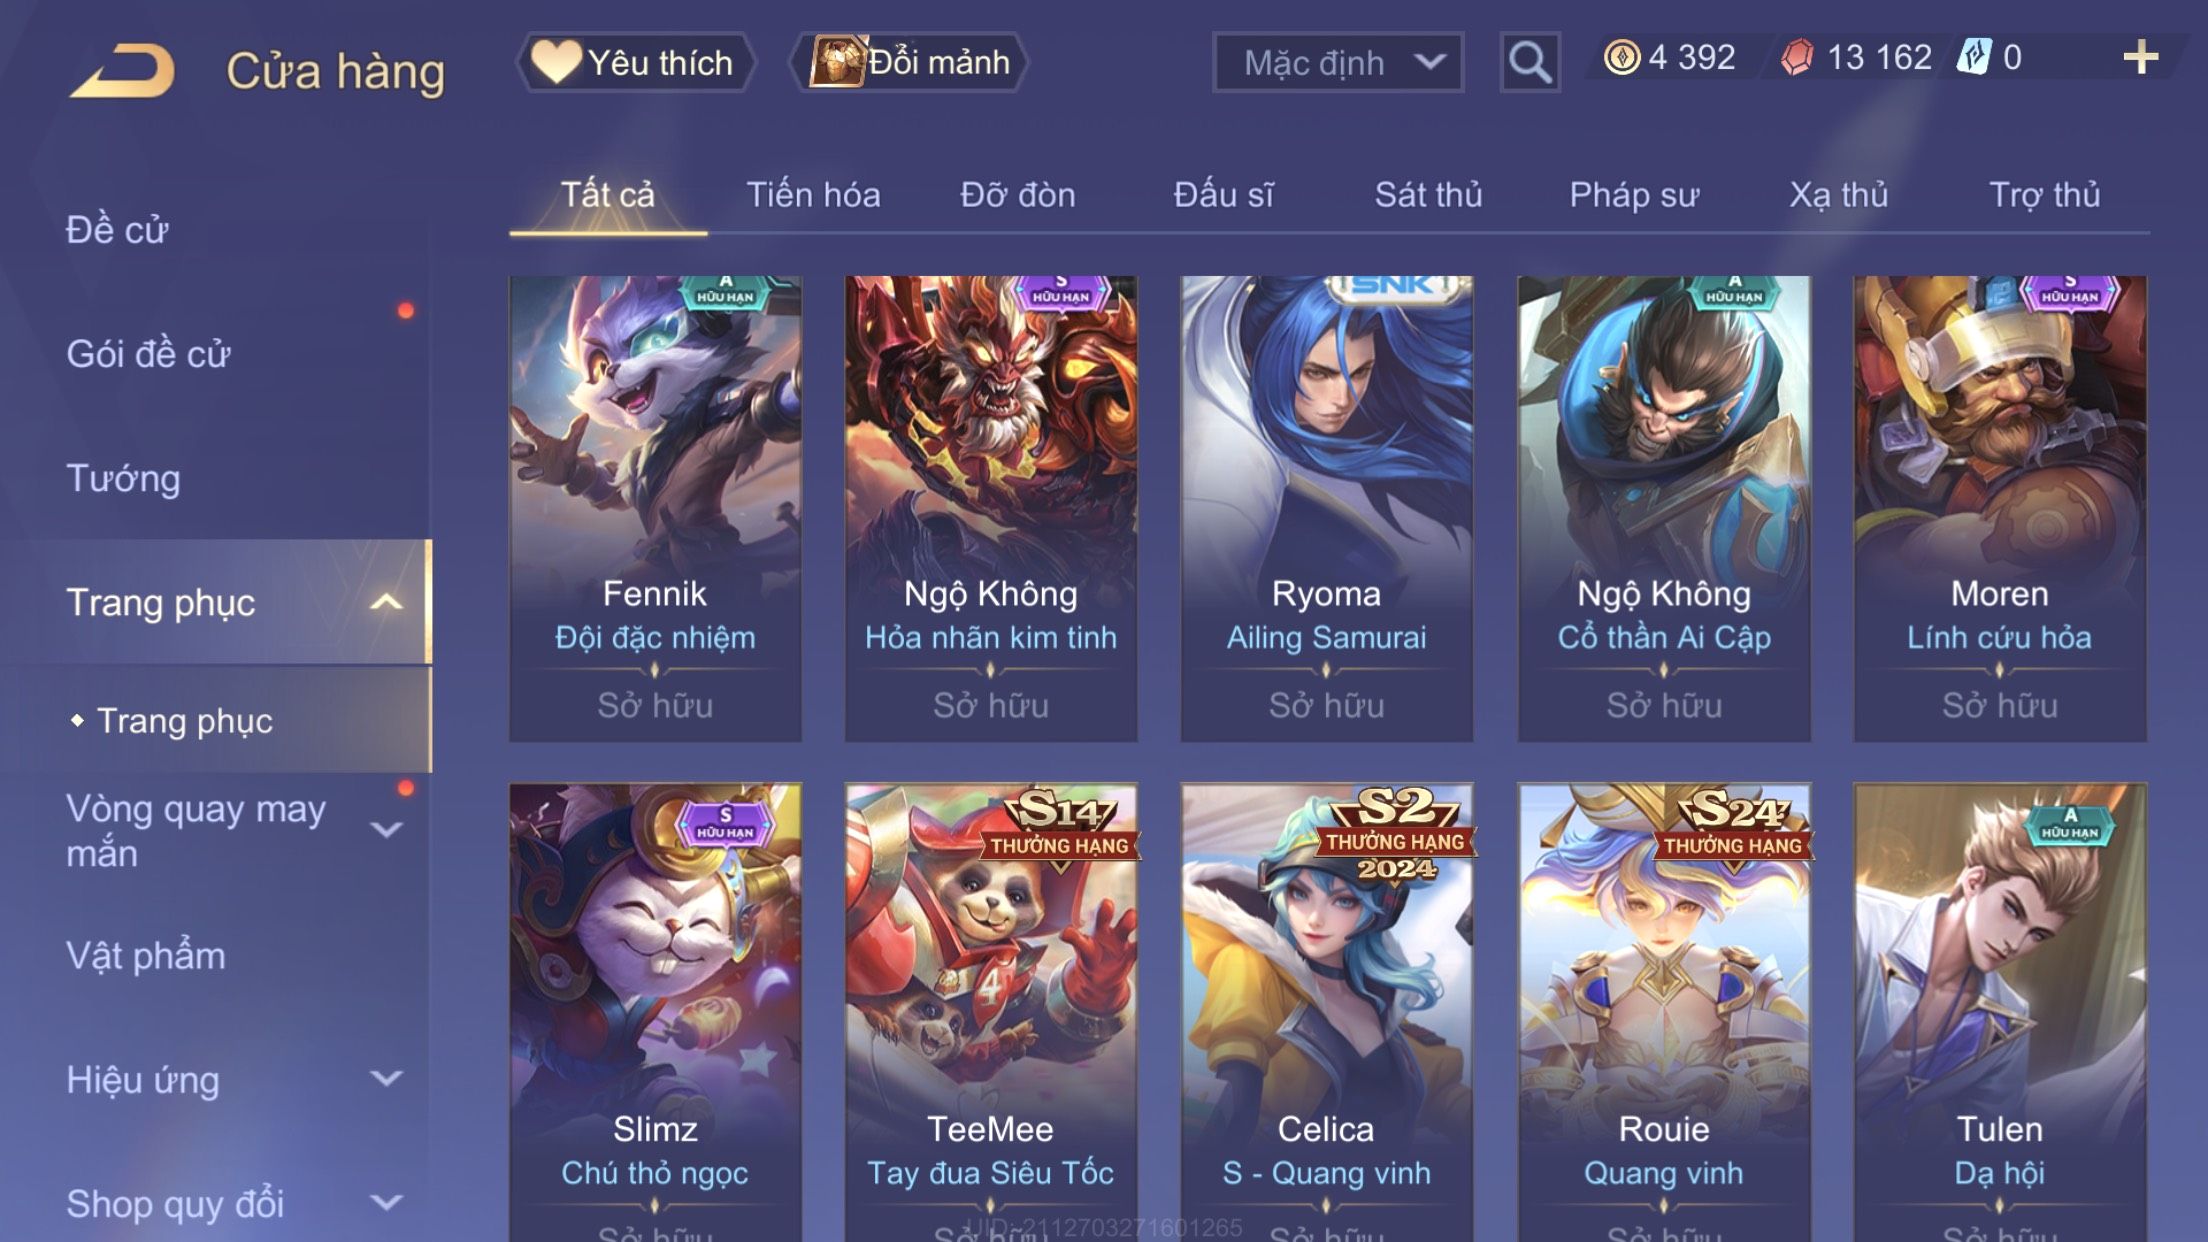The image size is (2208, 1242).
Task: Expand the Hiệu ứng sidebar section
Action: point(386,1078)
